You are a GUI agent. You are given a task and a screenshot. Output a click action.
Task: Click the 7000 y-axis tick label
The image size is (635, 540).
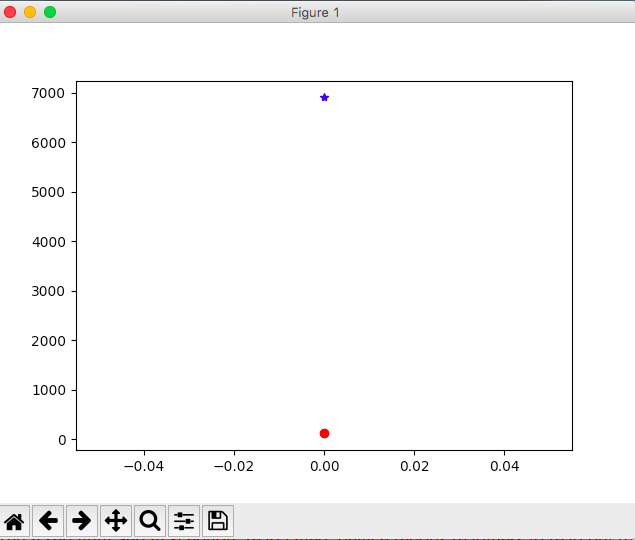pyautogui.click(x=48, y=93)
